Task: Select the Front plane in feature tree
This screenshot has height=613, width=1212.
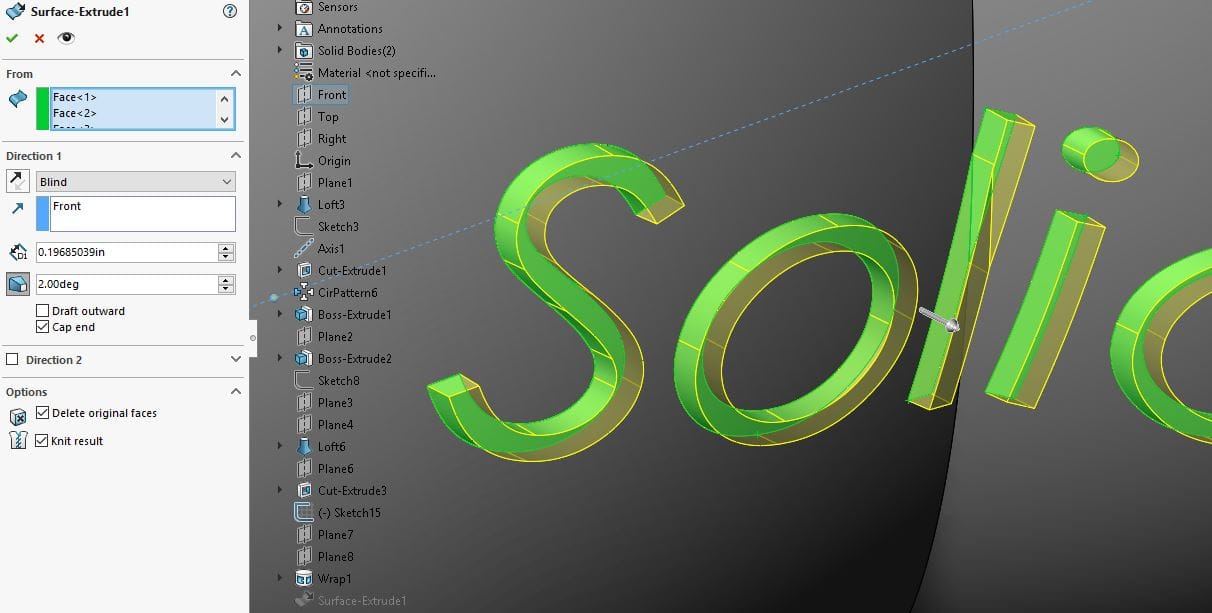Action: click(x=331, y=95)
